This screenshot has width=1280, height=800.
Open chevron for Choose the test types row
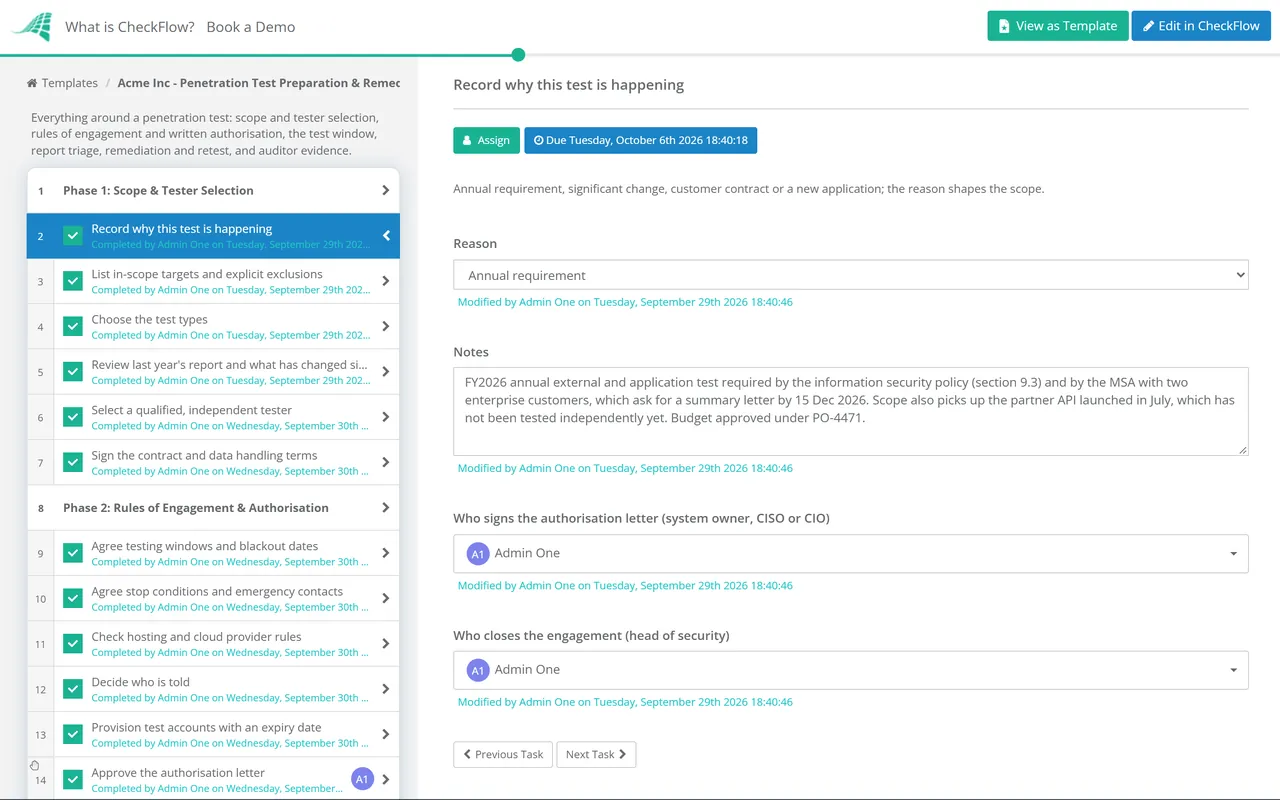pyautogui.click(x=386, y=326)
